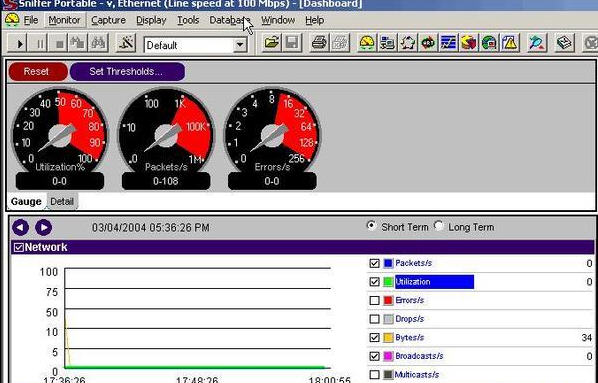Open the Capture Panel toolbar icon
598x383 pixels.
click(537, 43)
